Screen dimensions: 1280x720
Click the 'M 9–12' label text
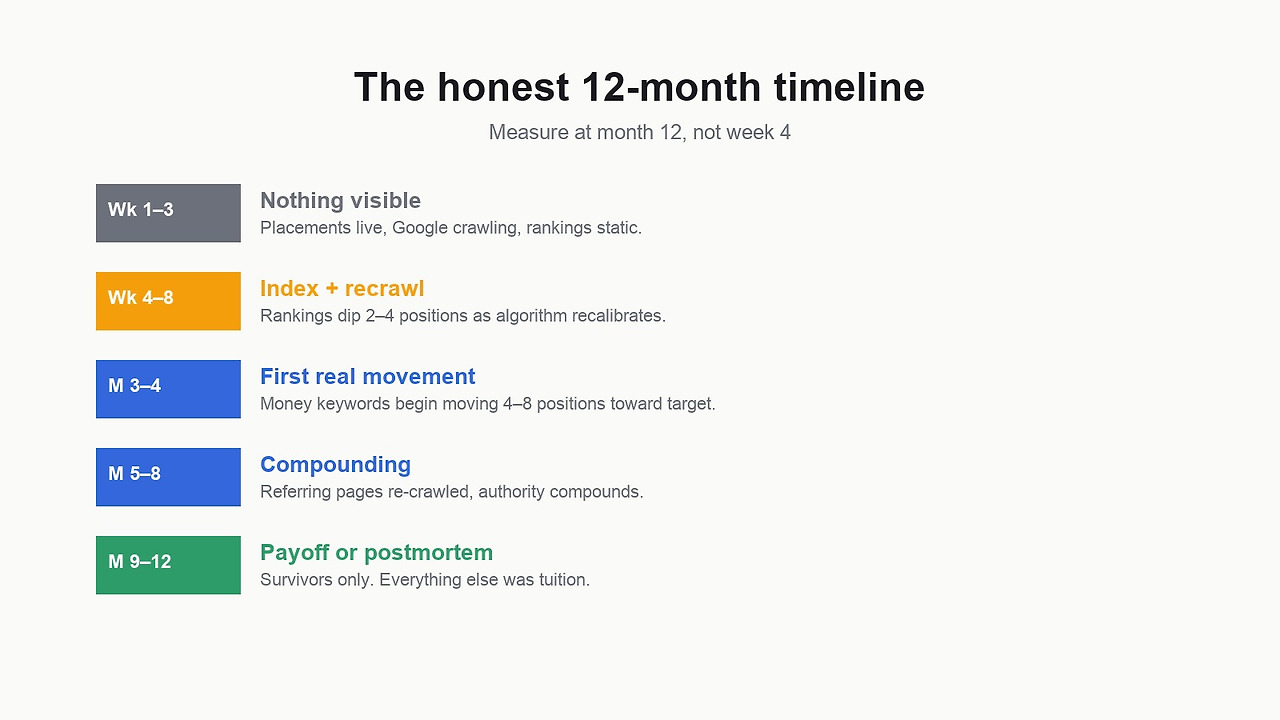pos(140,561)
